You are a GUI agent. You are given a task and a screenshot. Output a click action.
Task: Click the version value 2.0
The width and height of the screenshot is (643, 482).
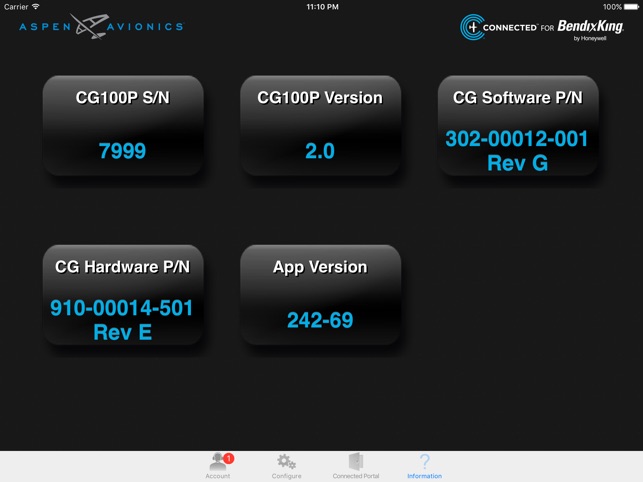click(320, 151)
